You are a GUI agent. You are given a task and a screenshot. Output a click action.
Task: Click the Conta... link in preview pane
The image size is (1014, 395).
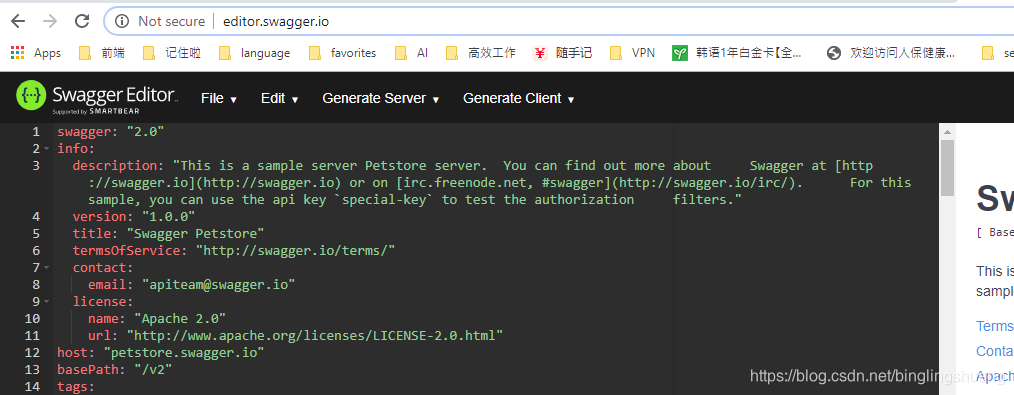point(995,351)
